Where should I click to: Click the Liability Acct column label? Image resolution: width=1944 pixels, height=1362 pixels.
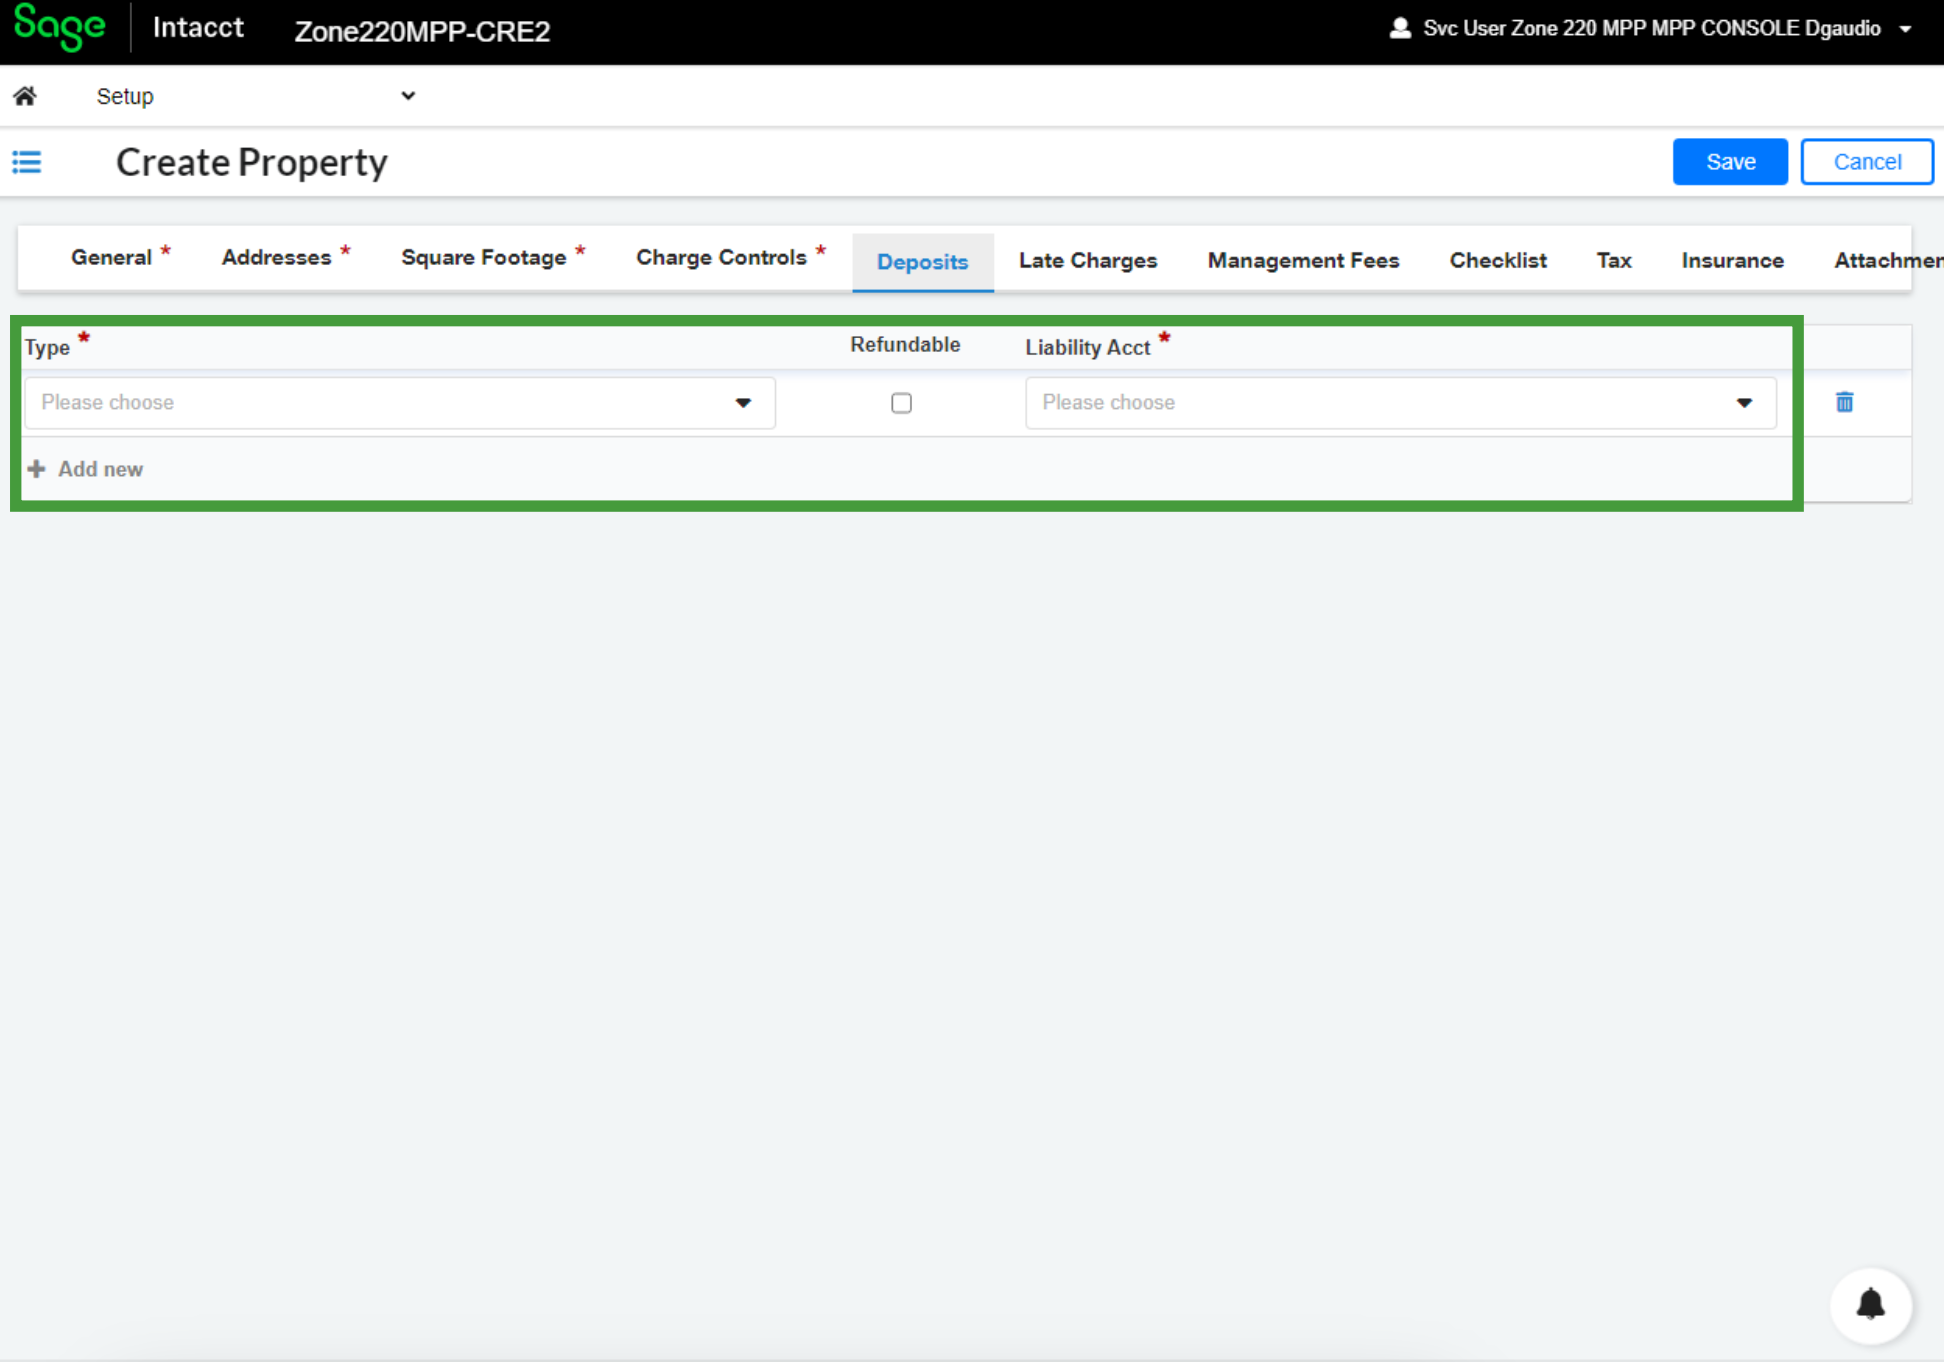1087,347
